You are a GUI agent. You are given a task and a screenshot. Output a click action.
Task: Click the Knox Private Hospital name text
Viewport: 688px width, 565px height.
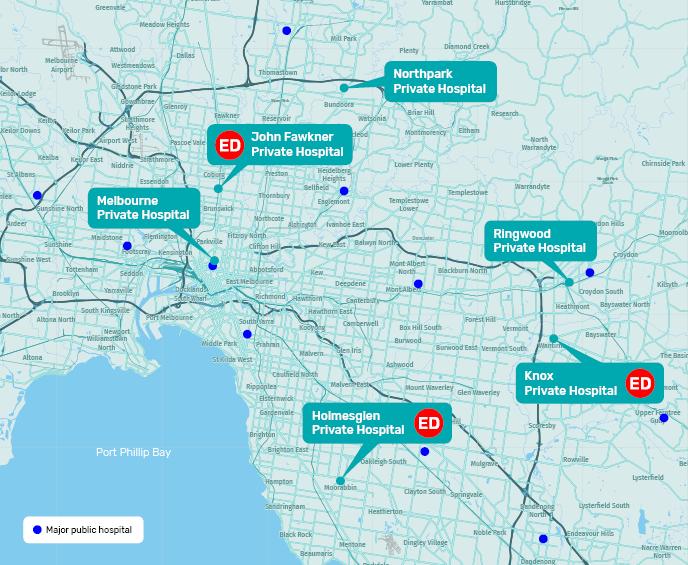(570, 383)
